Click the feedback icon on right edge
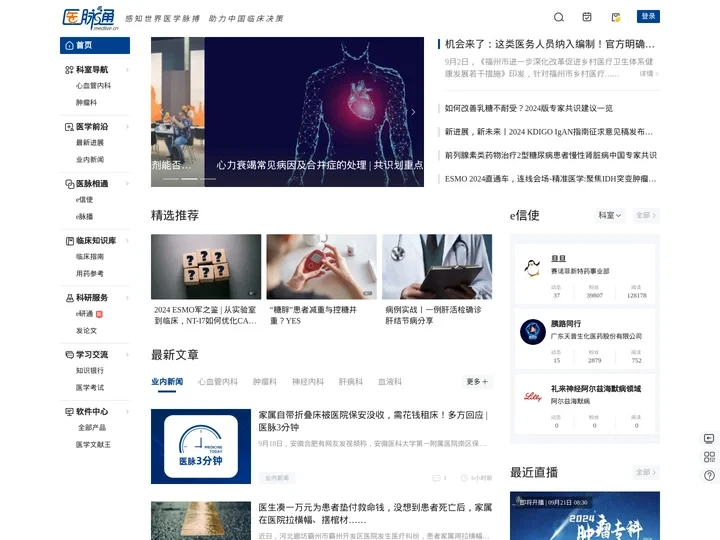The height and width of the screenshot is (540, 720). click(x=709, y=439)
